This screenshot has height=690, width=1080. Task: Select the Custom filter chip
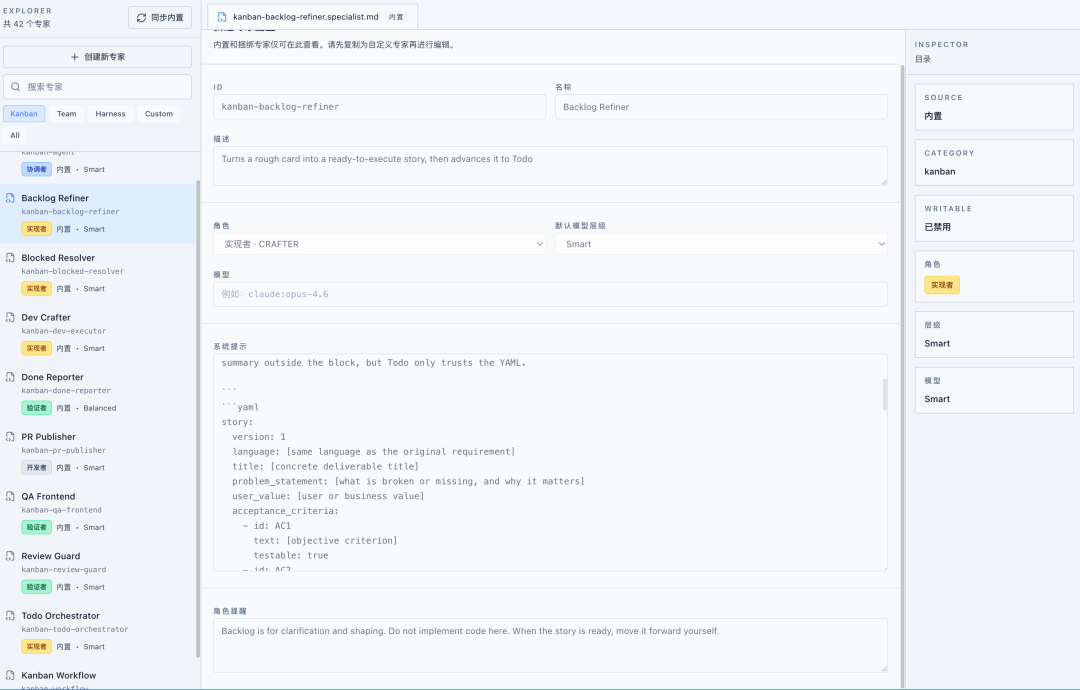(159, 114)
